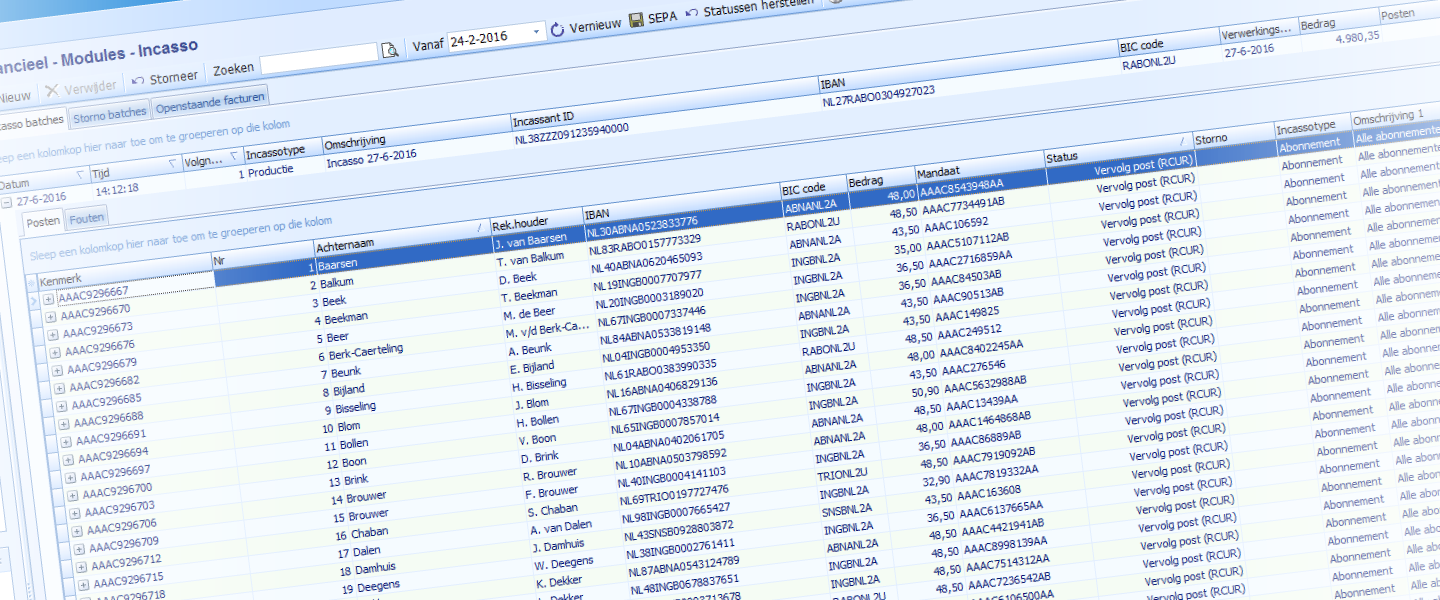Image resolution: width=1440 pixels, height=600 pixels.
Task: Click the search magnifier icon beside Zoeken
Action: pyautogui.click(x=390, y=50)
